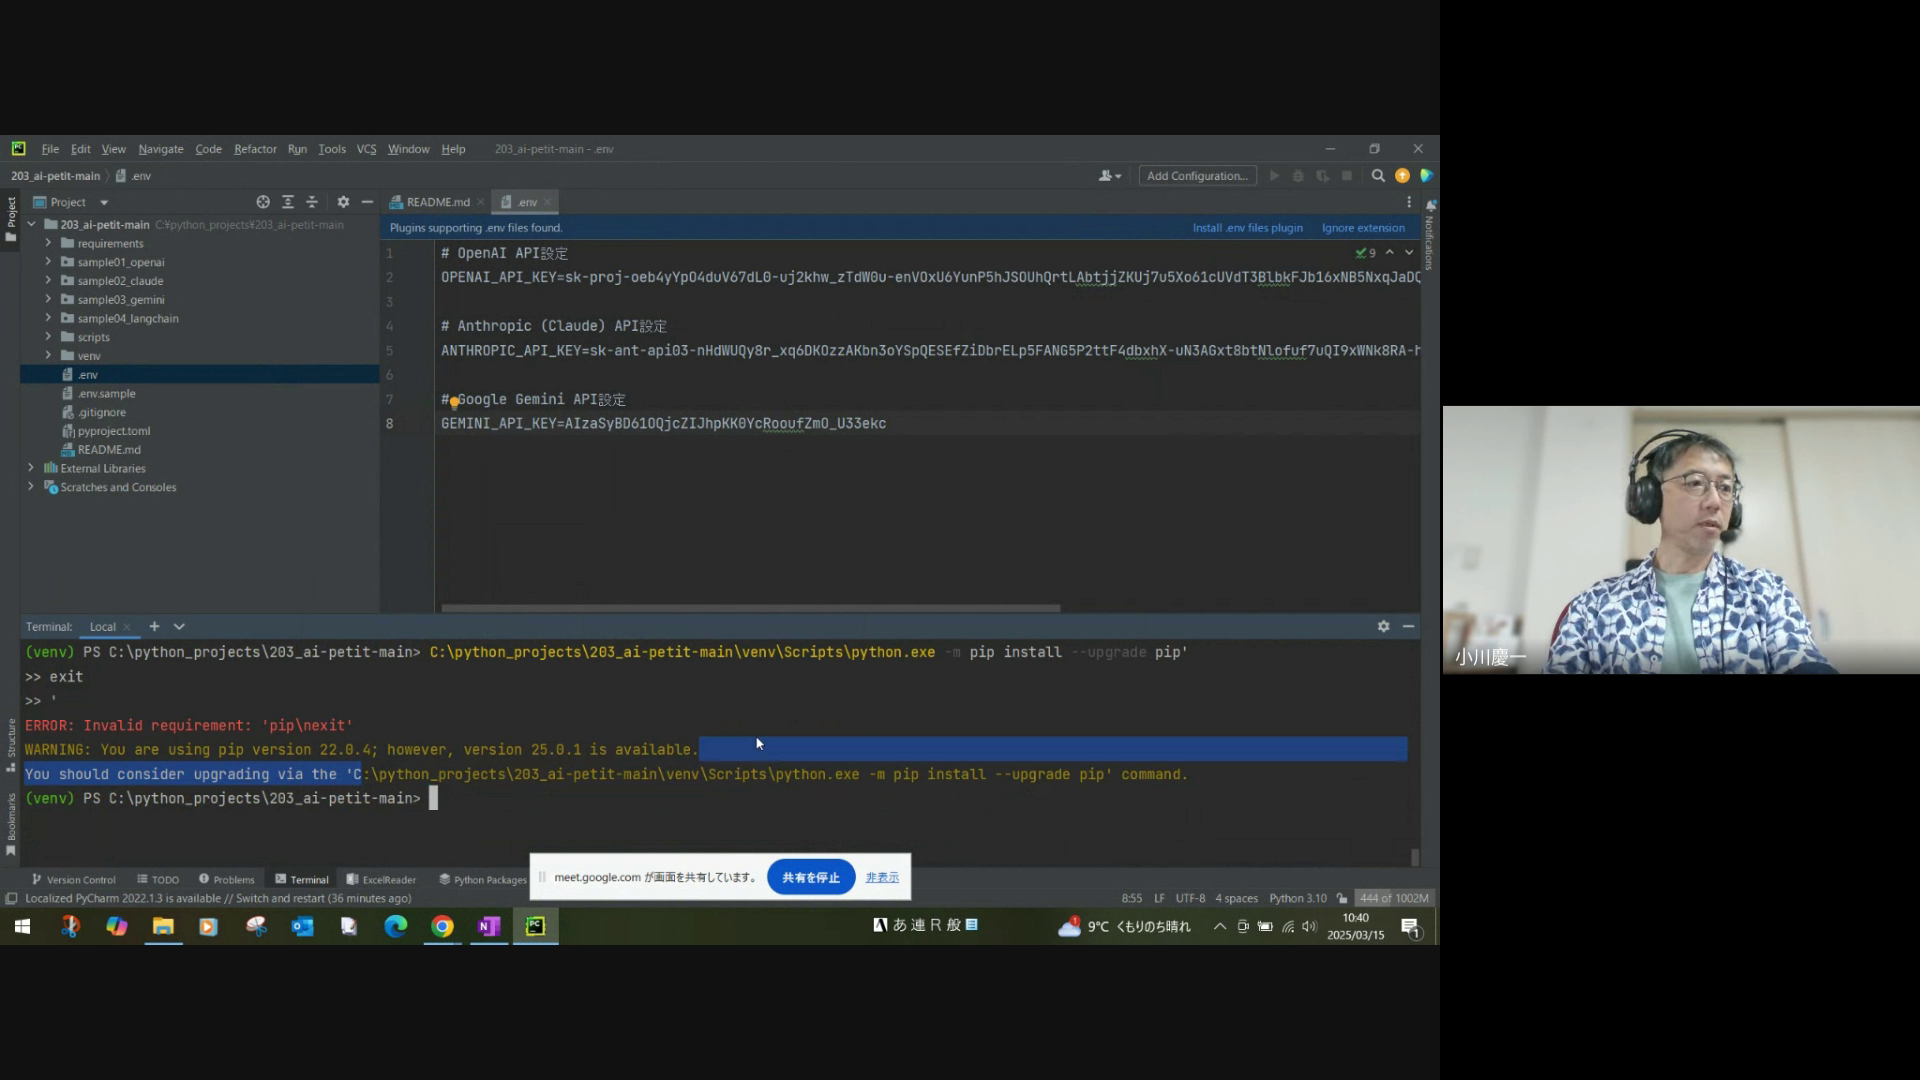The image size is (1920, 1080).
Task: Toggle the Structure tool window stripe
Action: (x=11, y=744)
